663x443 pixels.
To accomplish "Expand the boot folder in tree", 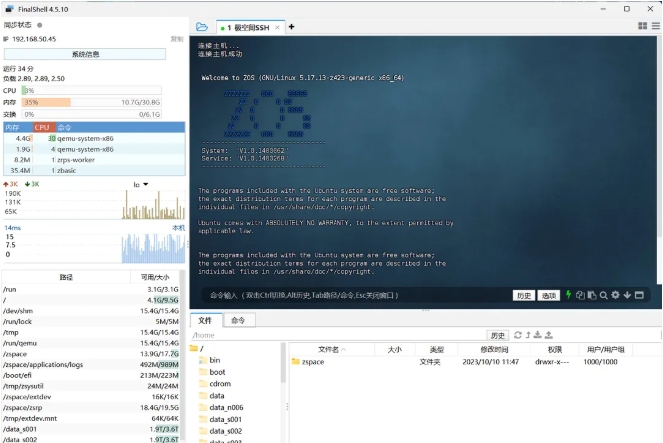I will click(217, 372).
